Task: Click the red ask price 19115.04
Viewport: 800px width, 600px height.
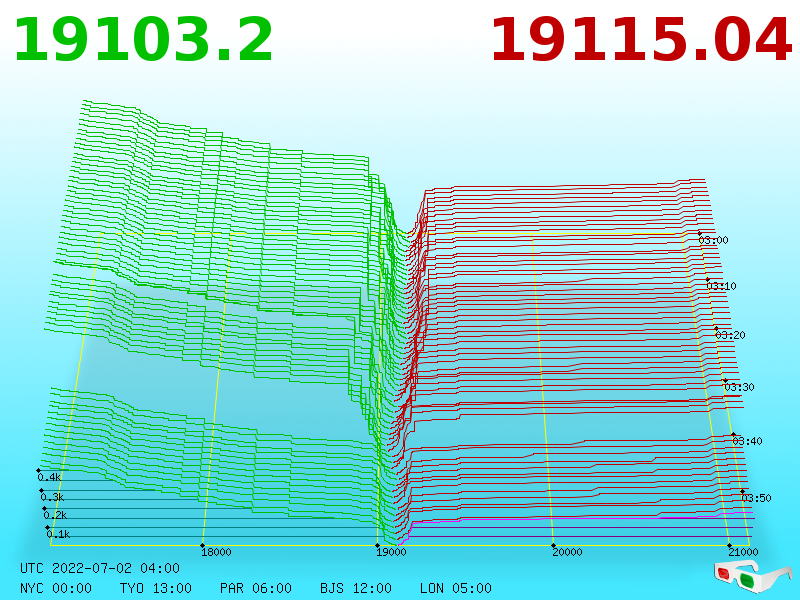Action: (x=641, y=40)
